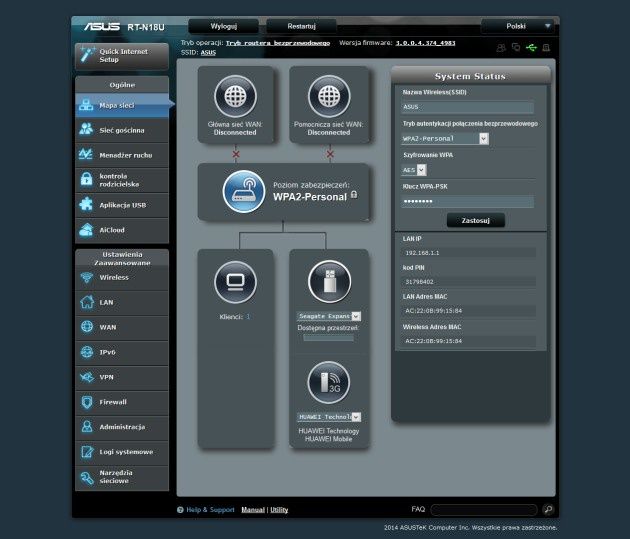Click the copy status icon in header

click(516, 47)
